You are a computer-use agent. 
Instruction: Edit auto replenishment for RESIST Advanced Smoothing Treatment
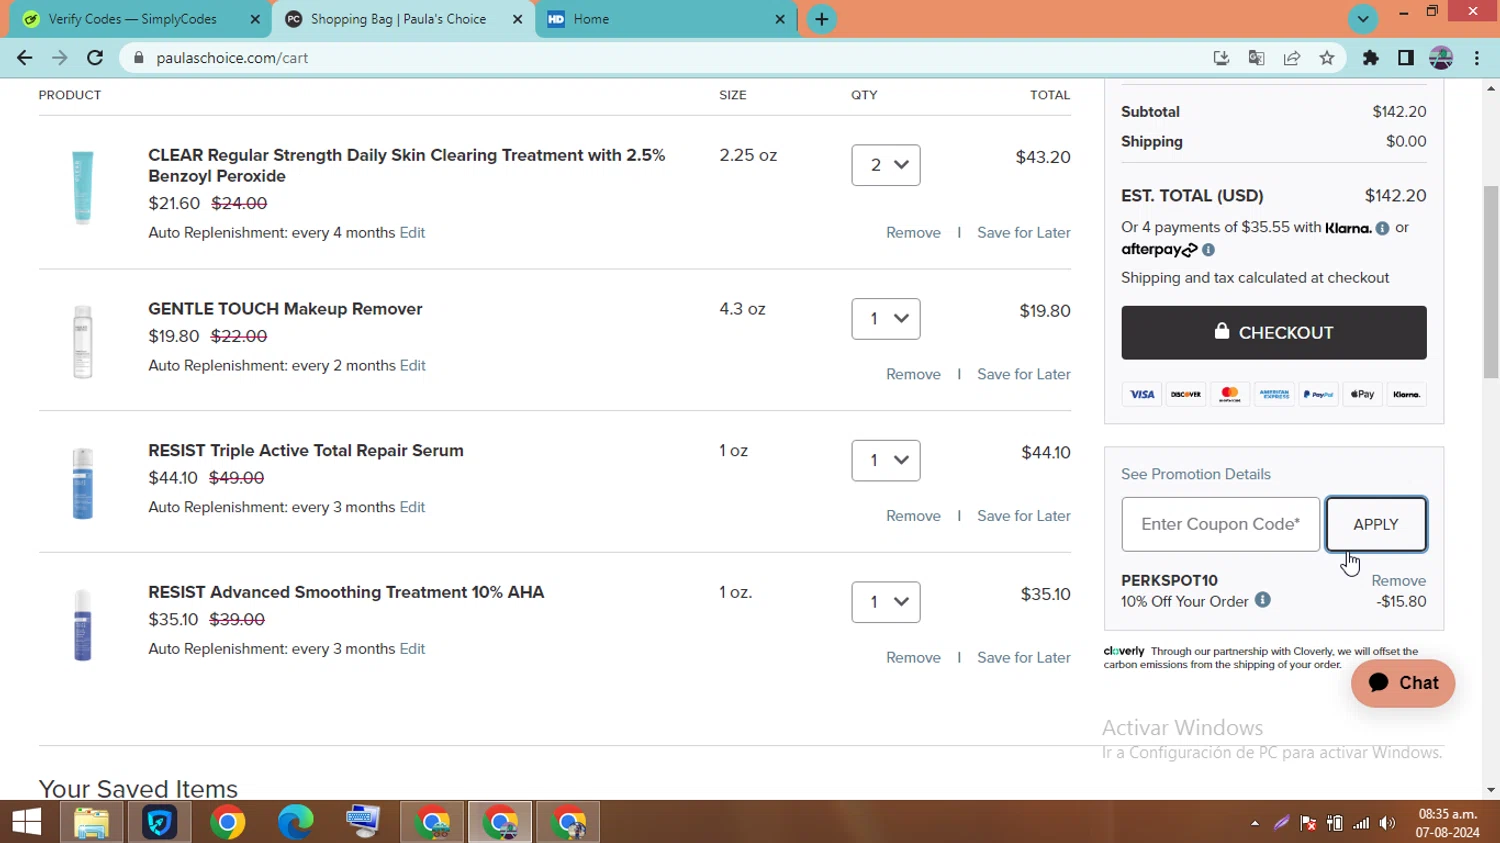tap(412, 649)
